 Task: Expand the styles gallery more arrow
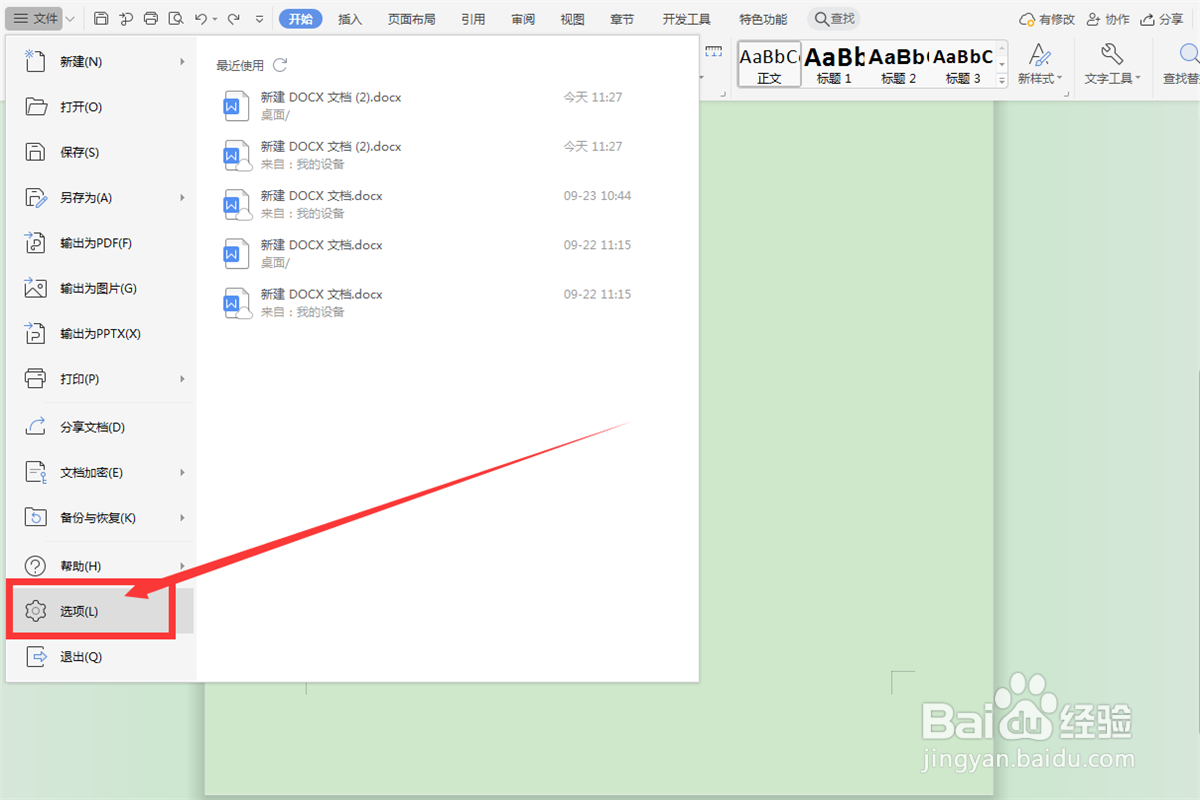coord(1002,79)
